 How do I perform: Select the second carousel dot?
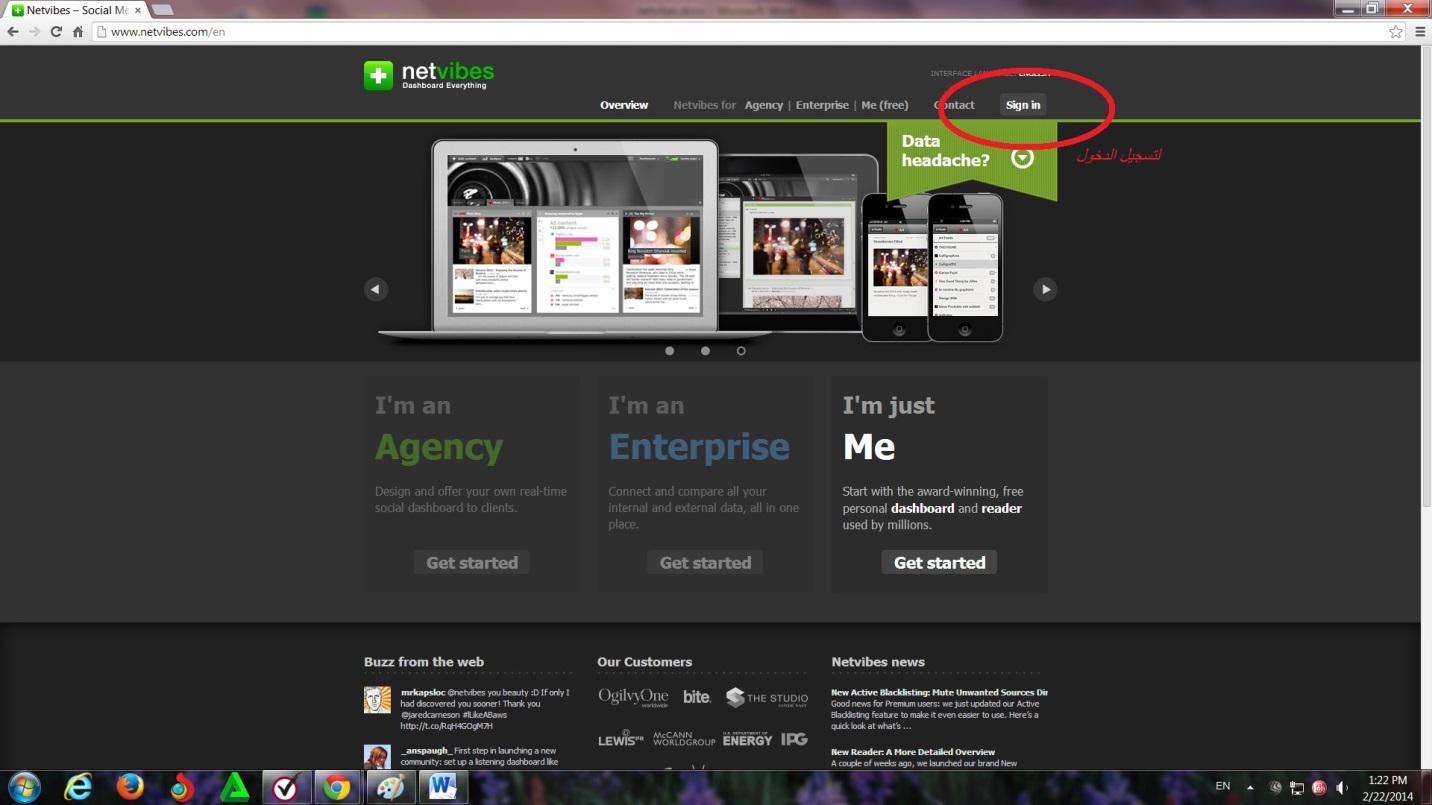(x=705, y=351)
